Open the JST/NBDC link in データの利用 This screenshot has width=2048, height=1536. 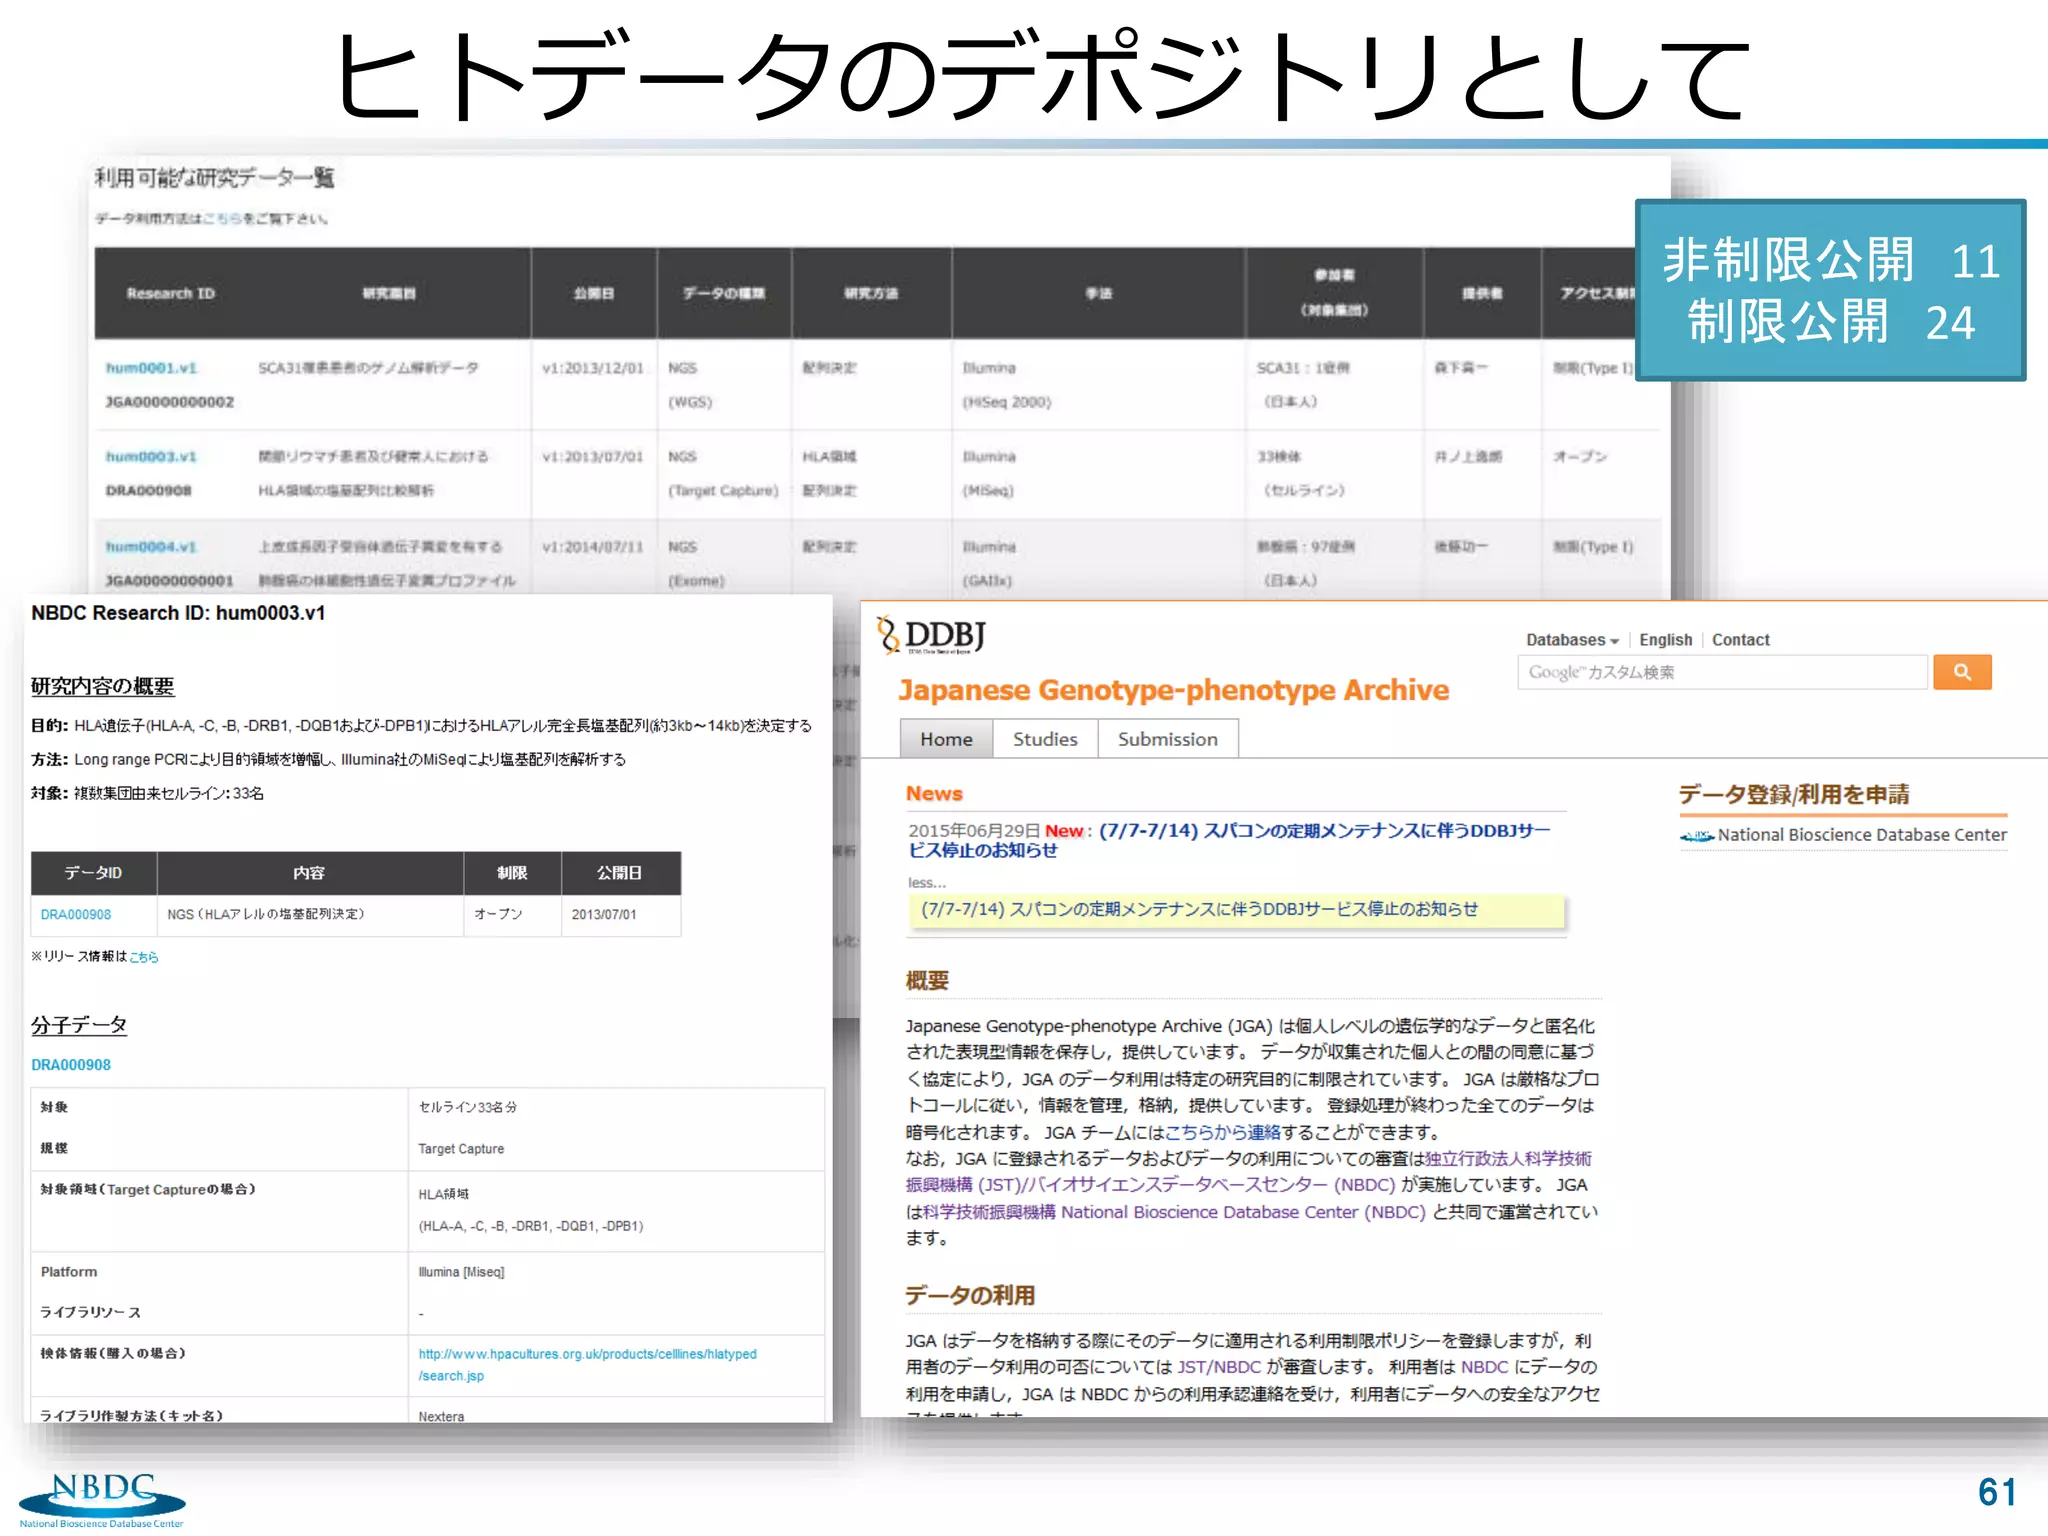click(x=1218, y=1367)
